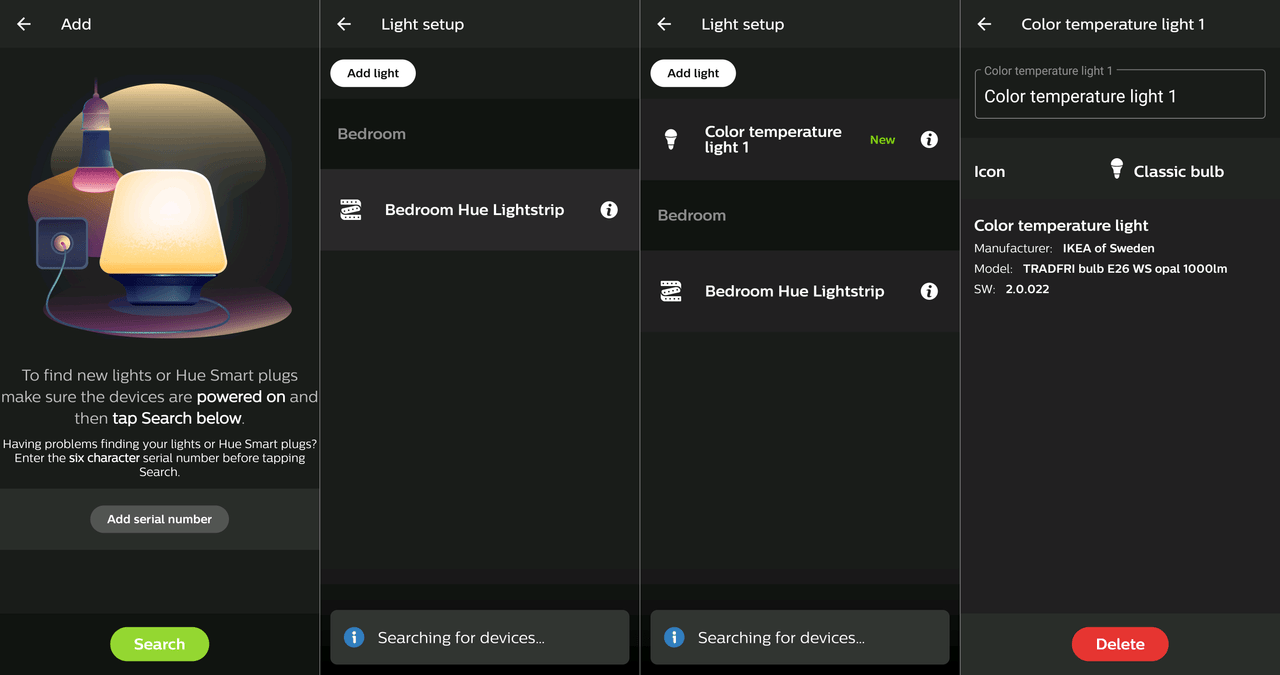The width and height of the screenshot is (1280, 675).
Task: Select Color temperature light 1 list row
Action: pos(800,140)
